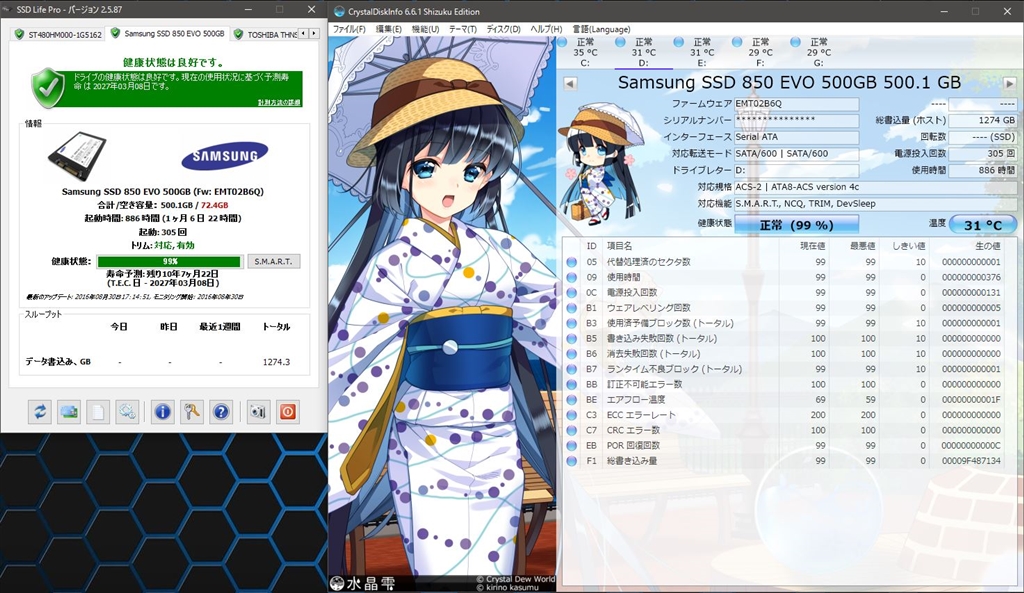Click the keys icon in SSD Life Pro
Screen dimensions: 1024x593
[x=191, y=412]
